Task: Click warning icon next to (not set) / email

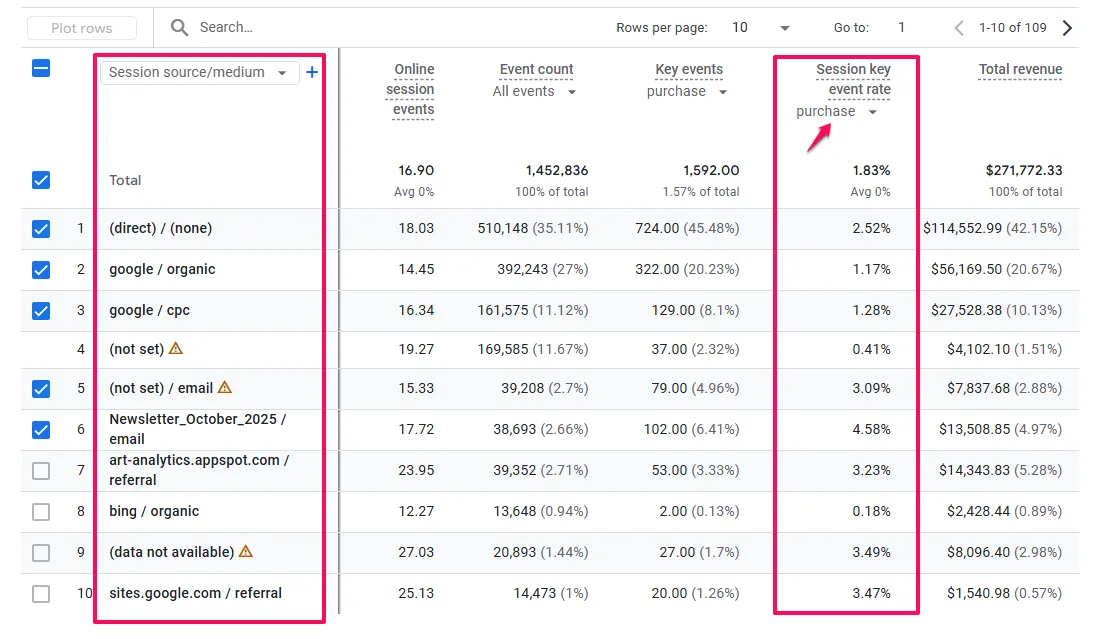Action: 225,388
